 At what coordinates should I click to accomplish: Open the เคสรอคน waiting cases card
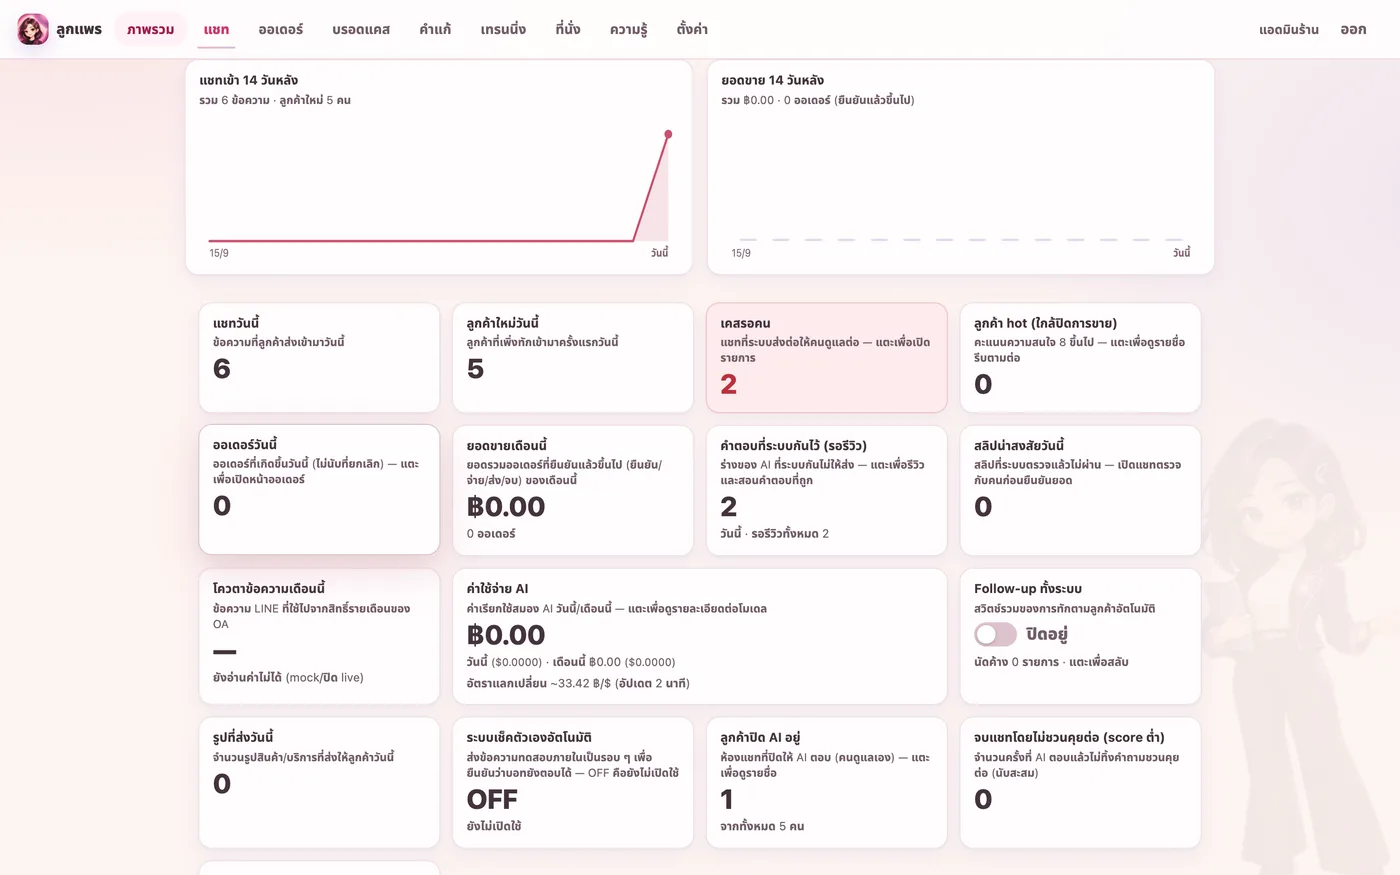coord(827,358)
